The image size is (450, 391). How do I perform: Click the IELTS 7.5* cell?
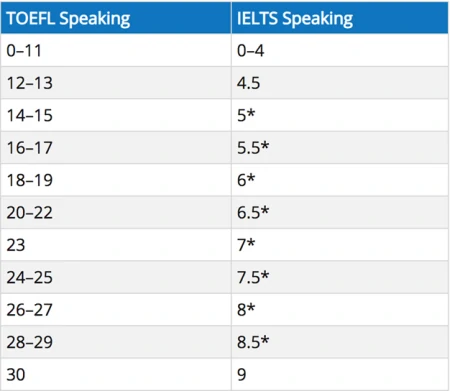click(x=340, y=277)
